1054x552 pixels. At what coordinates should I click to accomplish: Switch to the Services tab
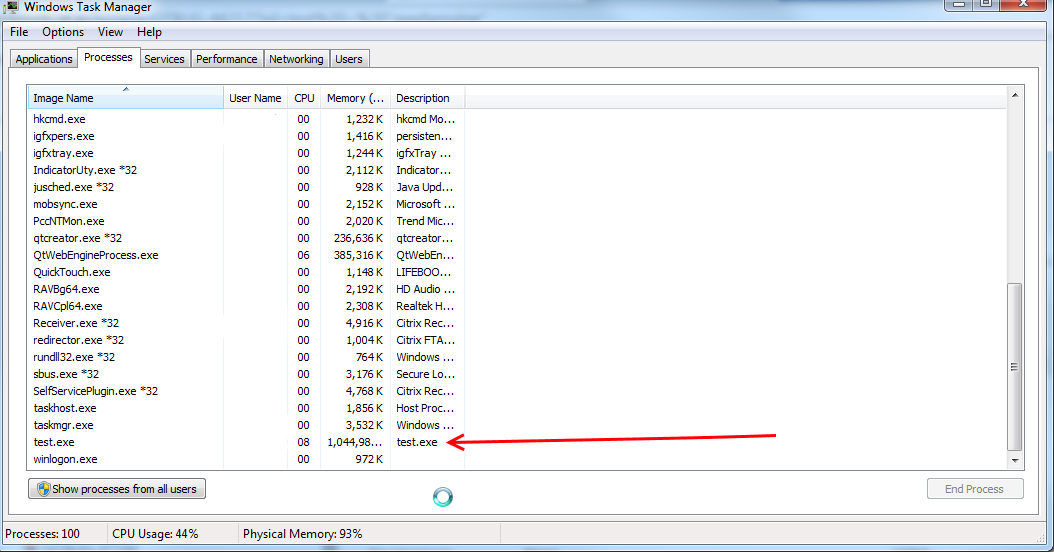click(x=164, y=59)
